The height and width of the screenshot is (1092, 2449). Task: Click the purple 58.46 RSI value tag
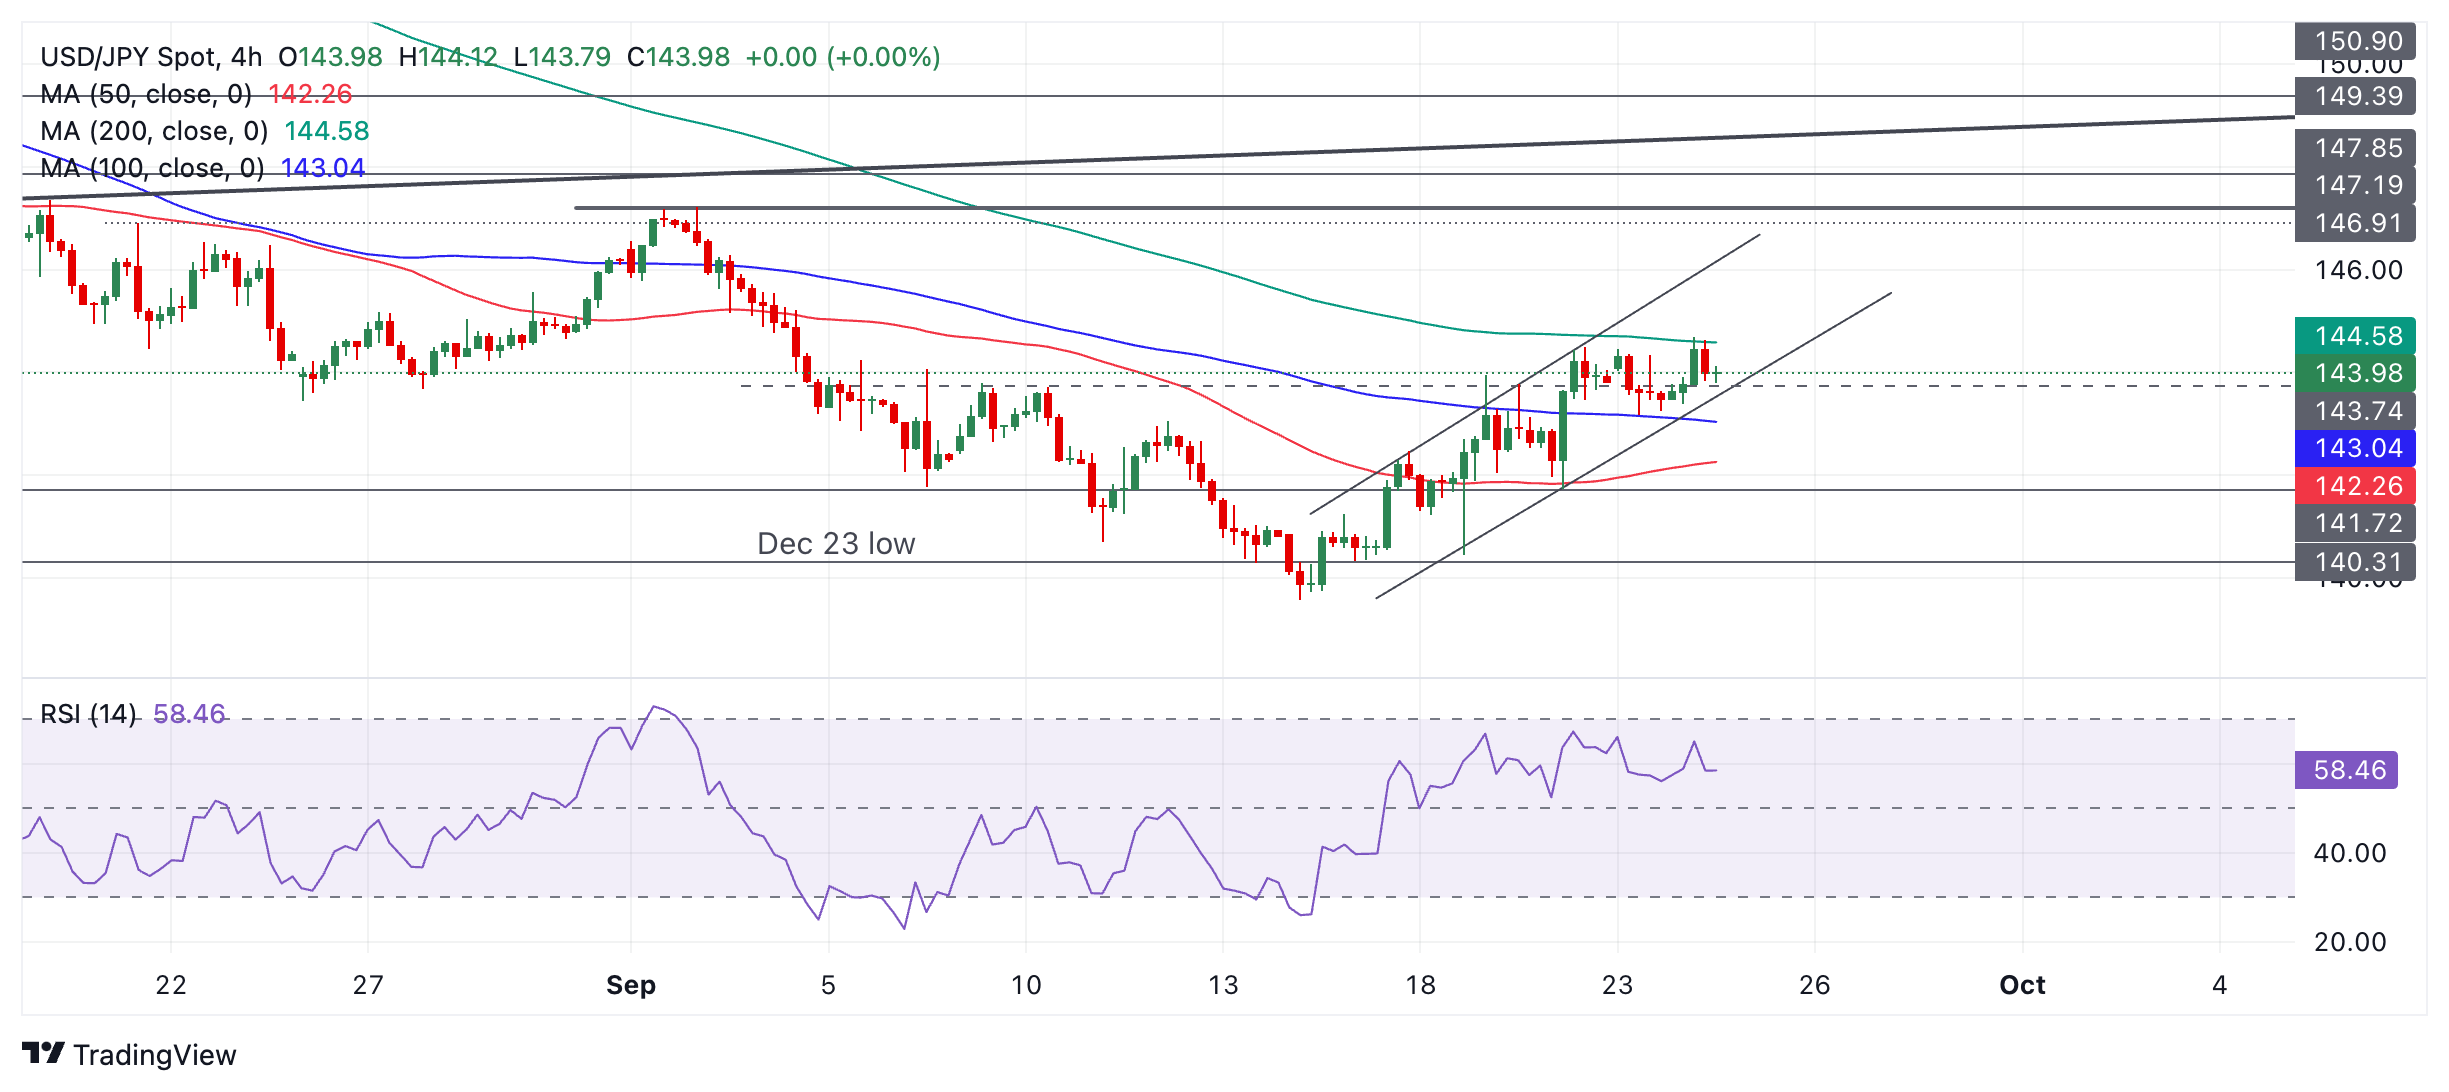[2346, 770]
